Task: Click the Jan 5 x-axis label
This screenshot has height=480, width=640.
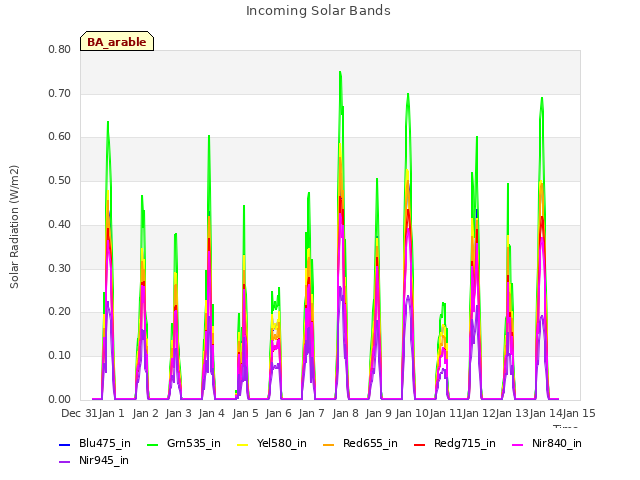Action: coord(245,413)
